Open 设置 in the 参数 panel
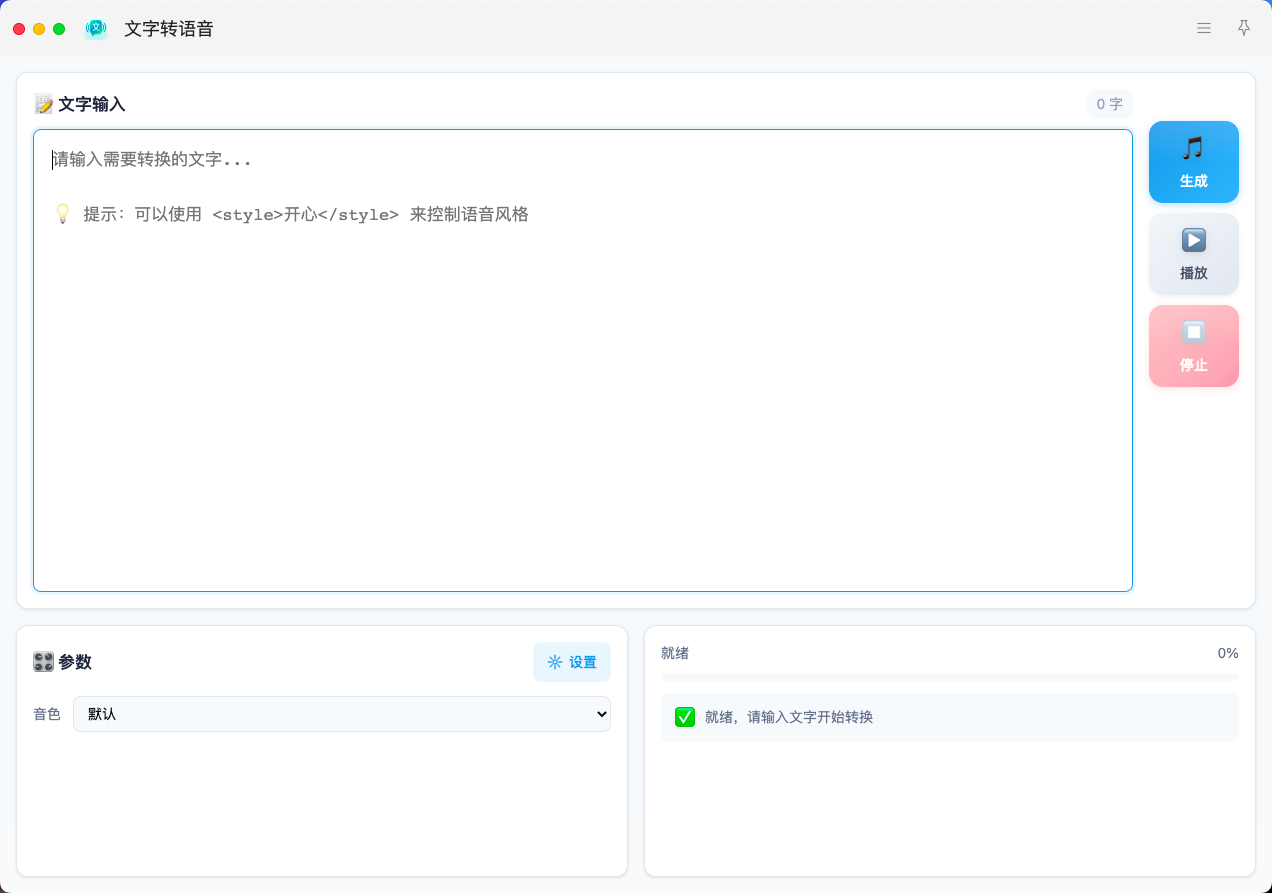This screenshot has width=1272, height=893. [571, 662]
